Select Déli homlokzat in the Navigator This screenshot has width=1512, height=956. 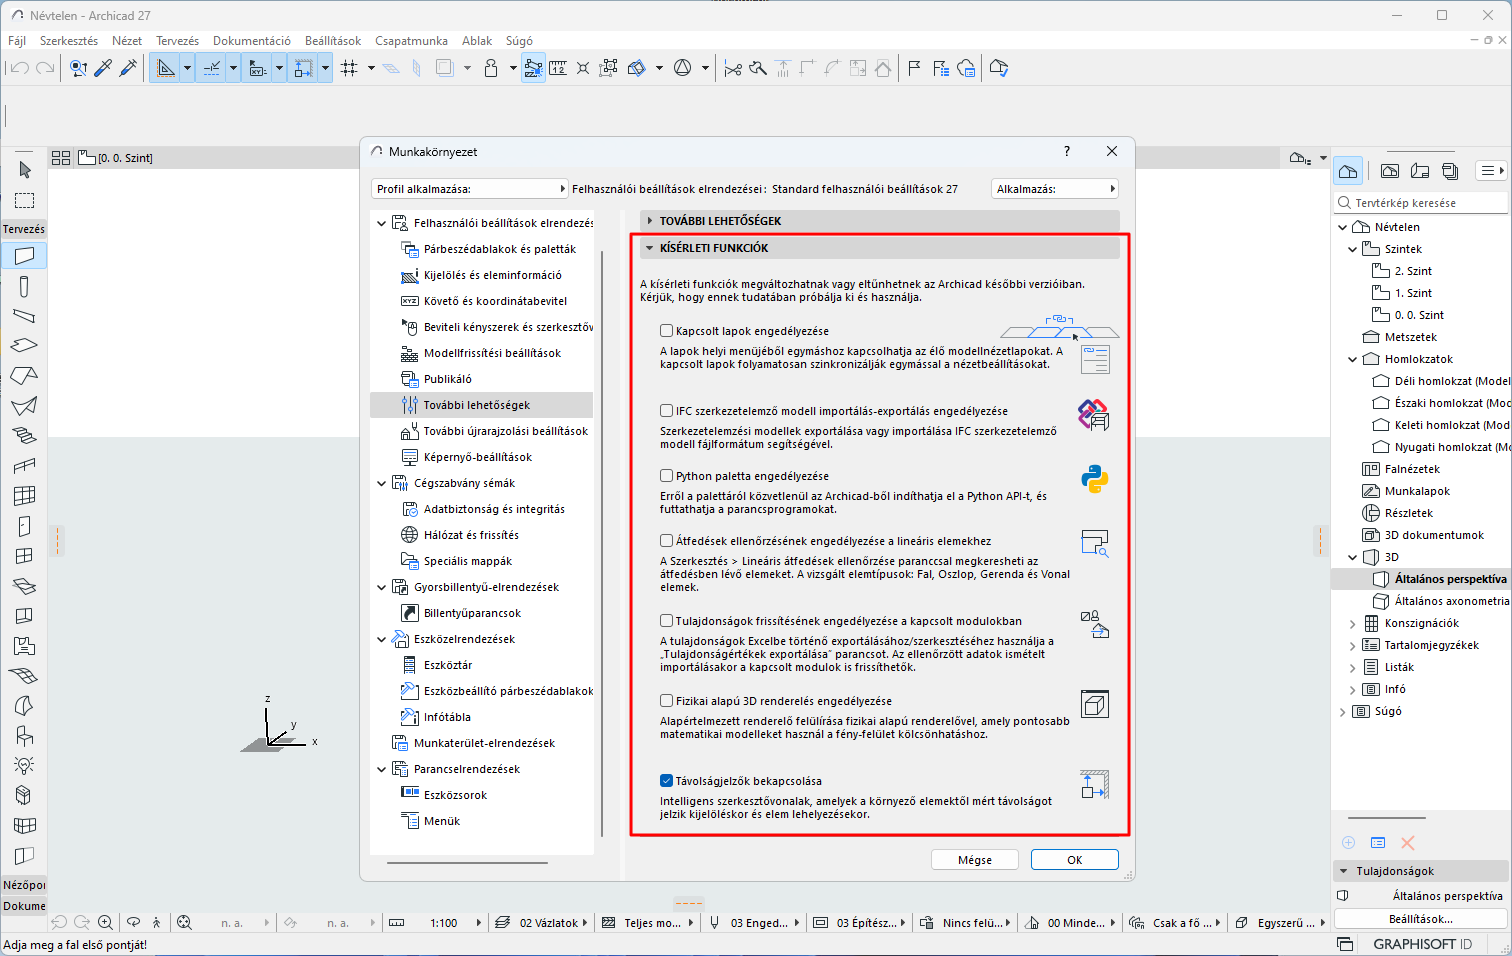(x=1452, y=381)
